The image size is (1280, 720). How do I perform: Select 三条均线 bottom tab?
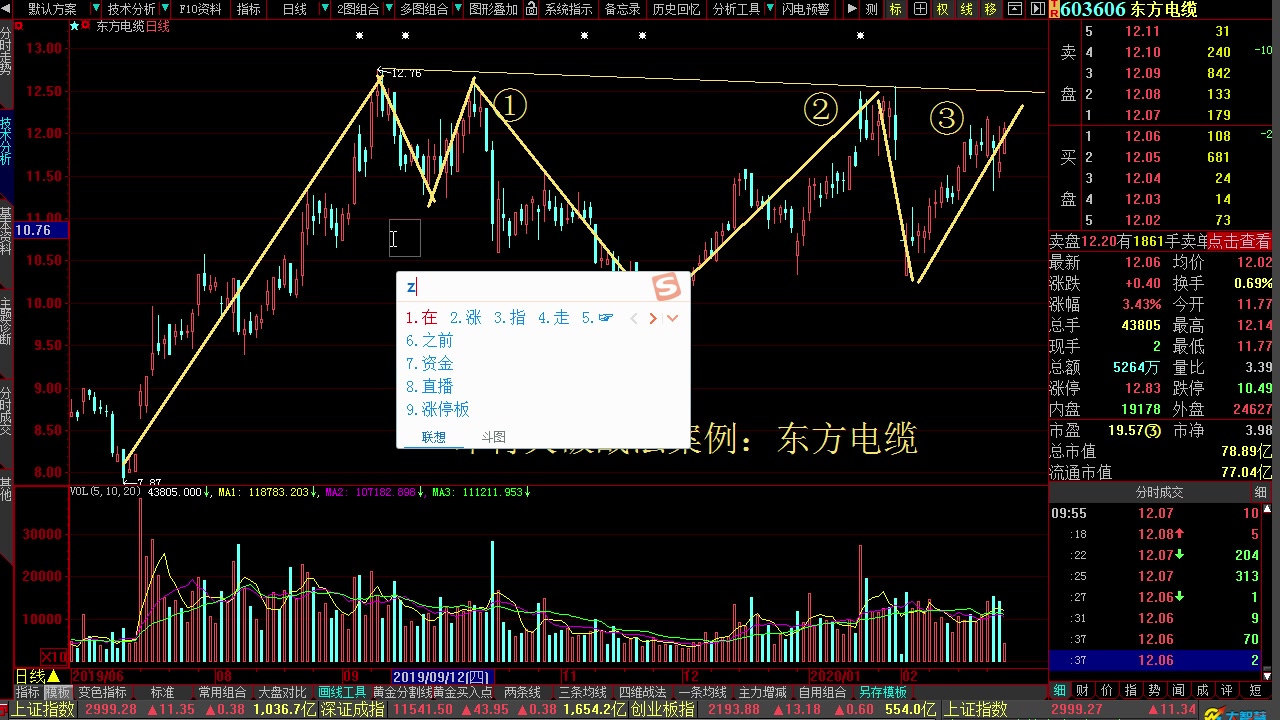(583, 692)
